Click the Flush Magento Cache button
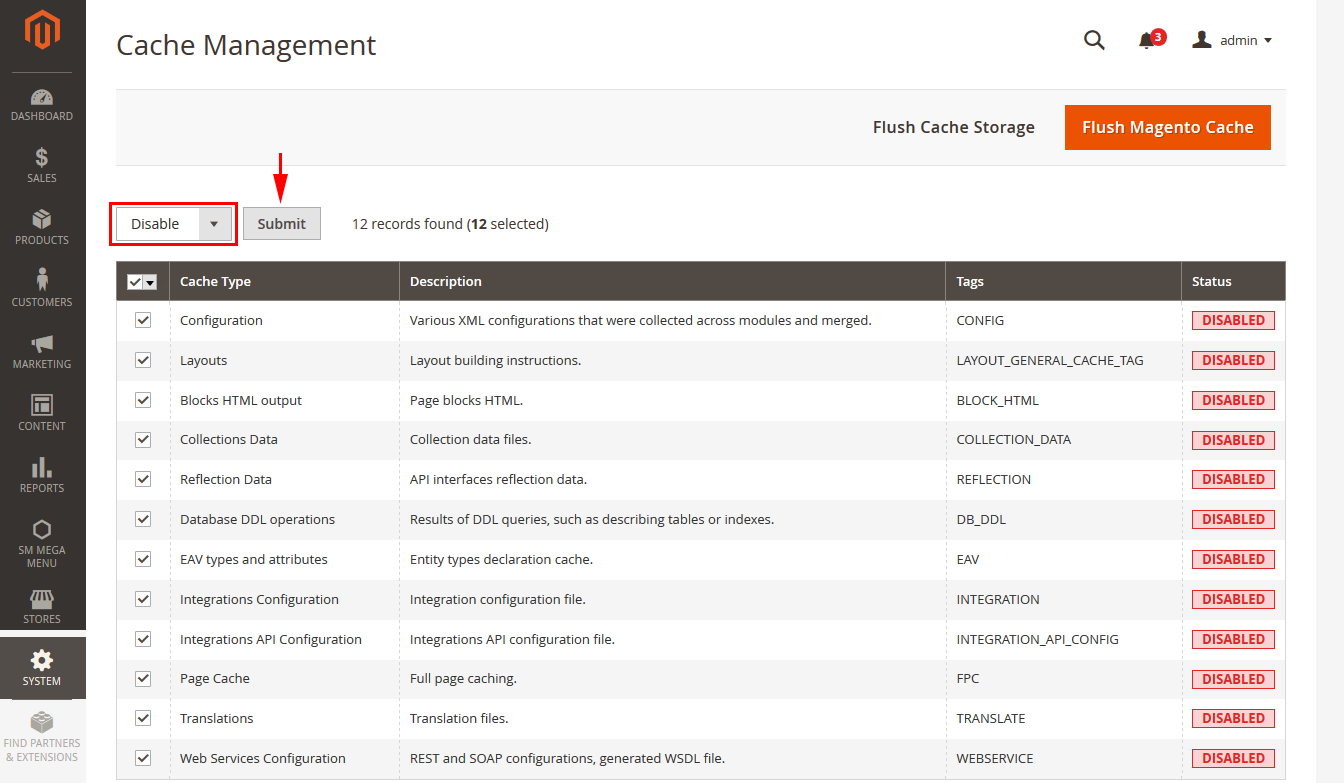This screenshot has height=783, width=1344. [1167, 128]
